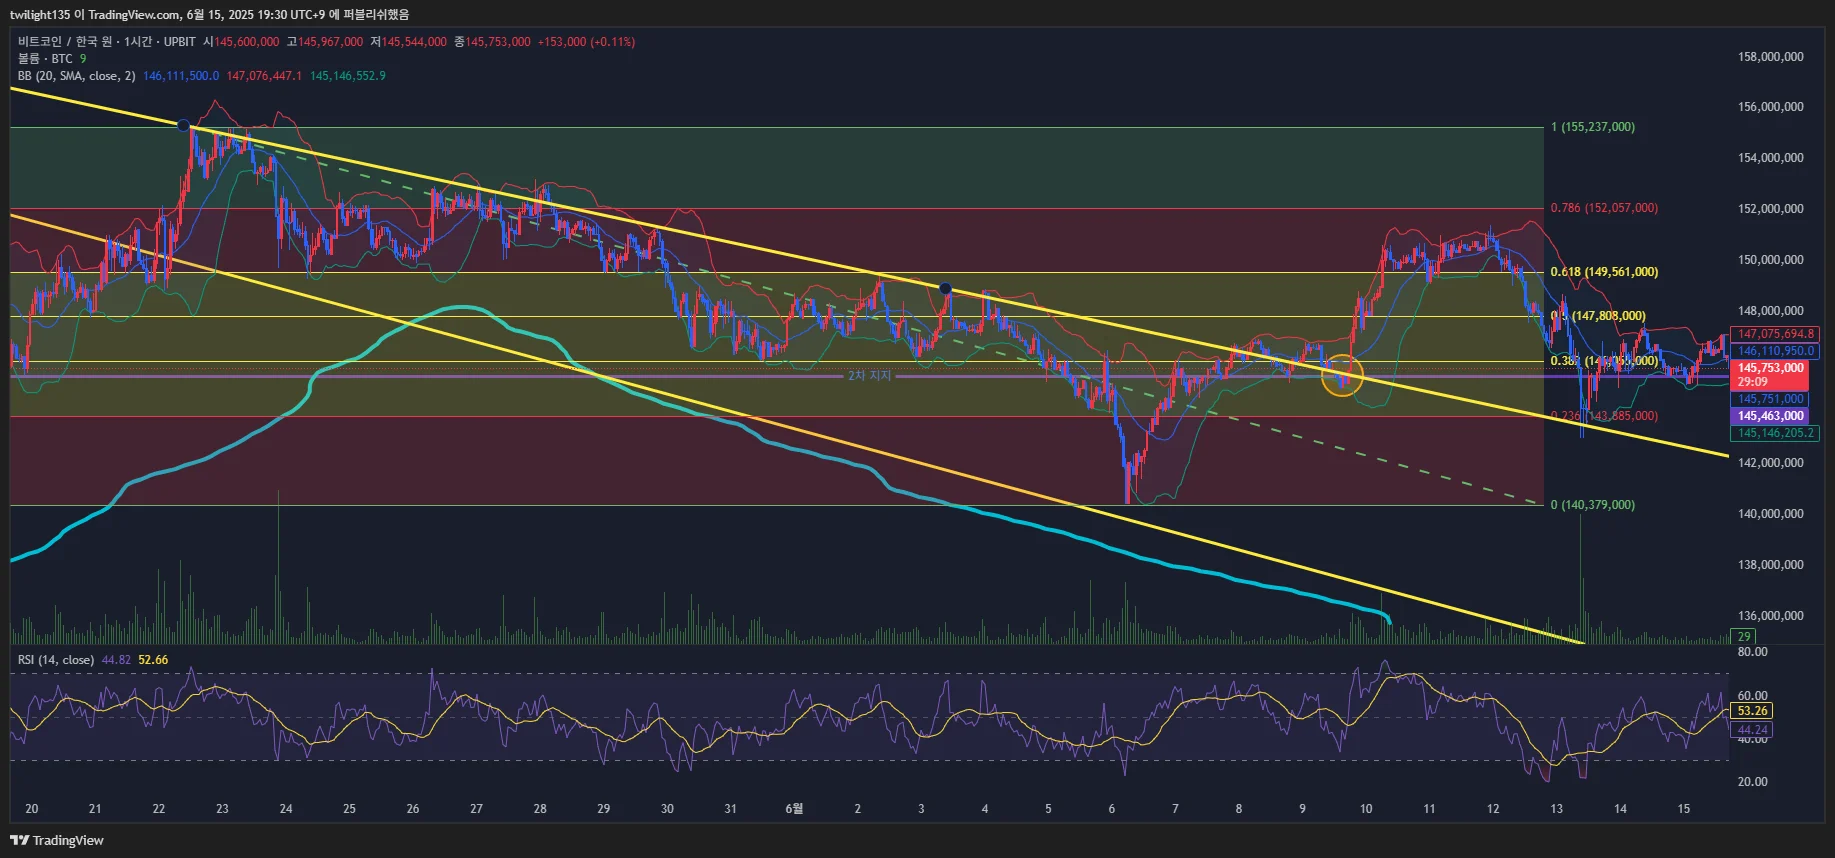Select the trendline anchor dot at the May 22 peak
The width and height of the screenshot is (1835, 858).
[x=183, y=126]
